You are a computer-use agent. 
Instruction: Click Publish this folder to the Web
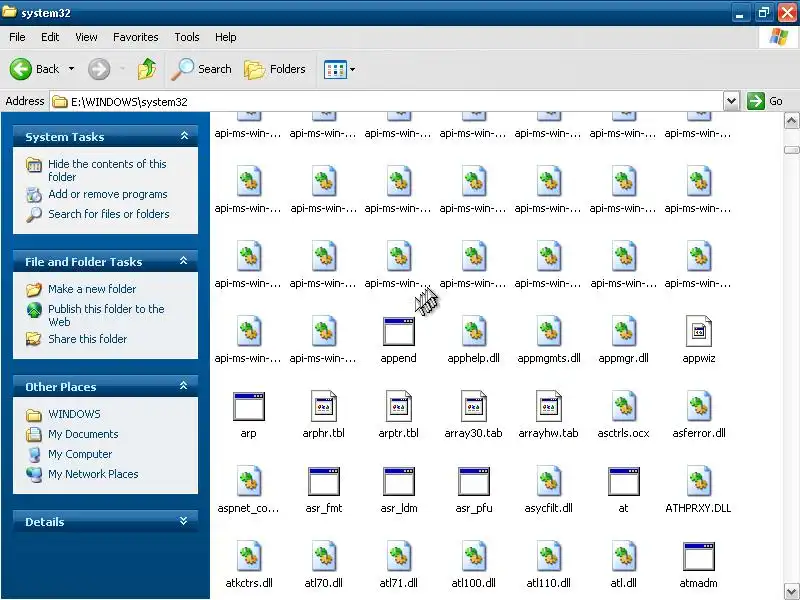pyautogui.click(x=106, y=315)
